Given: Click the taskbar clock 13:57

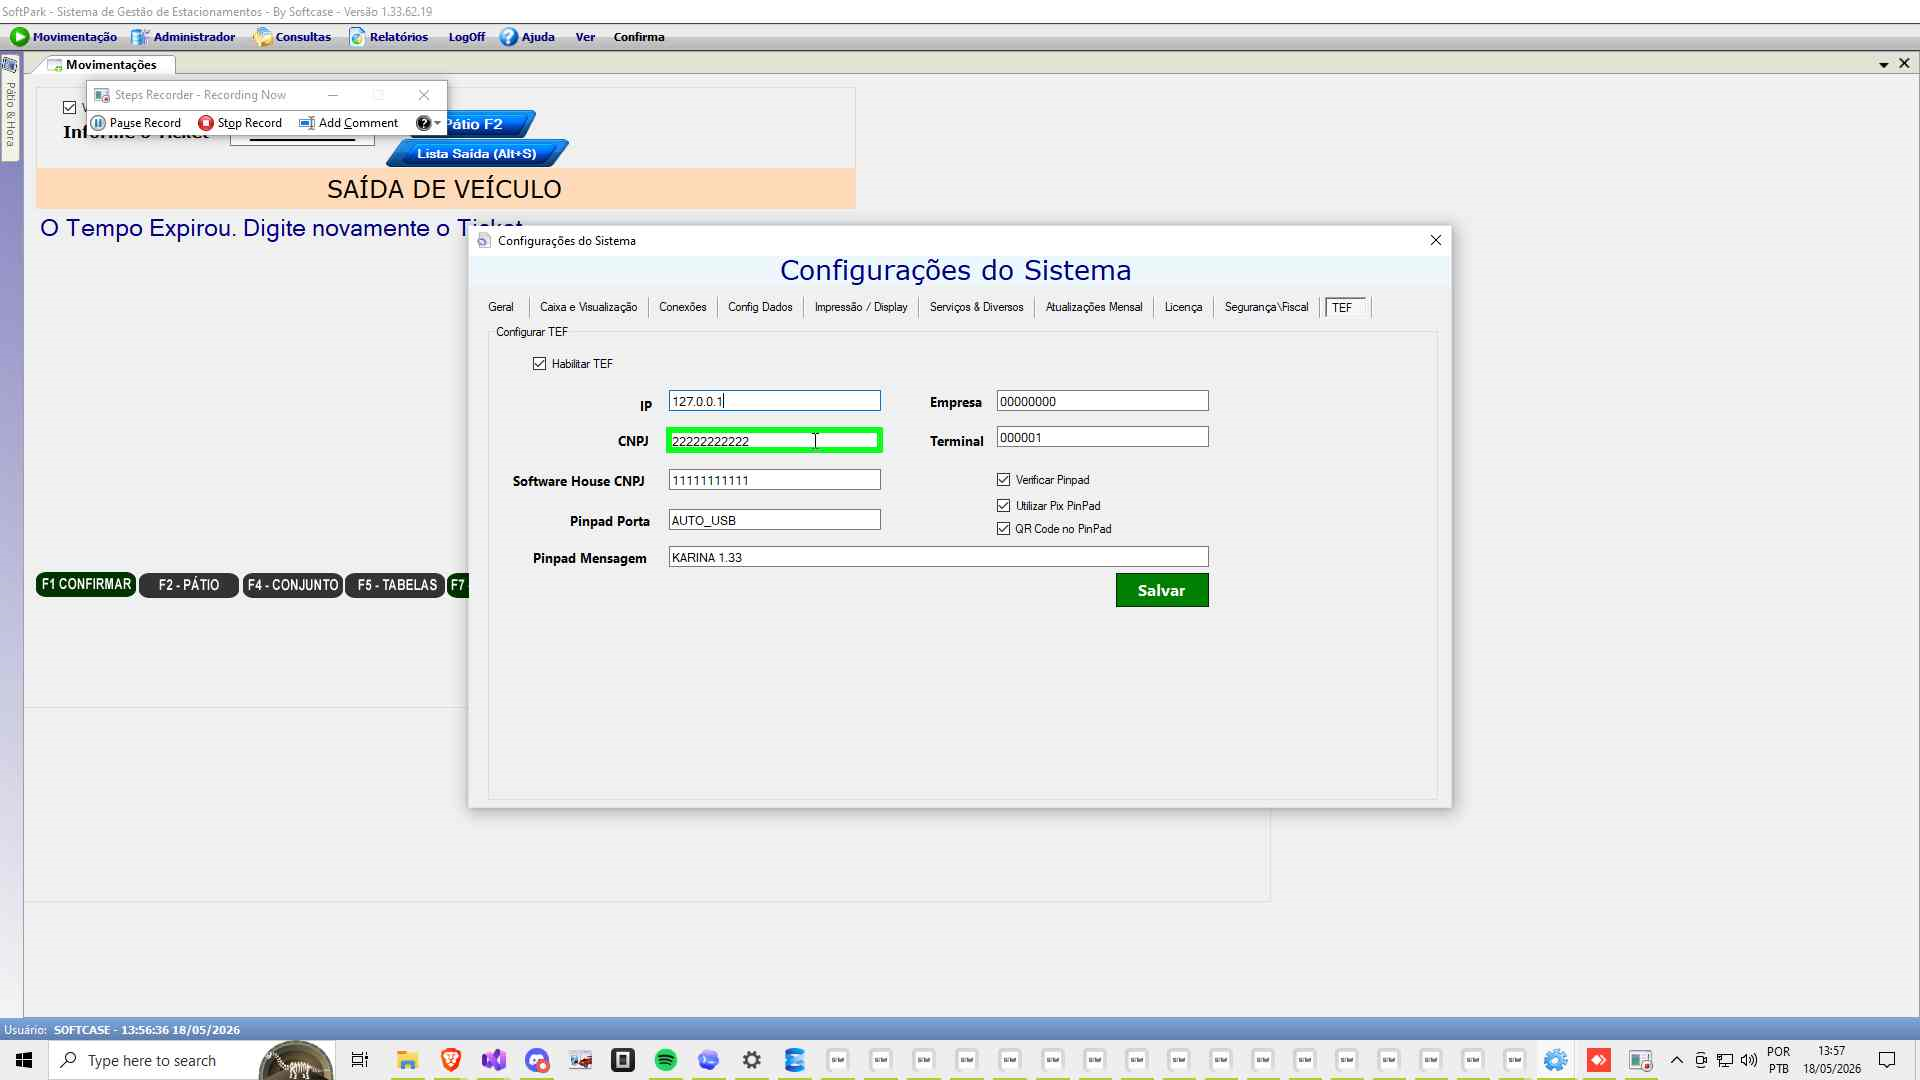Looking at the screenshot, I should click(1832, 1060).
